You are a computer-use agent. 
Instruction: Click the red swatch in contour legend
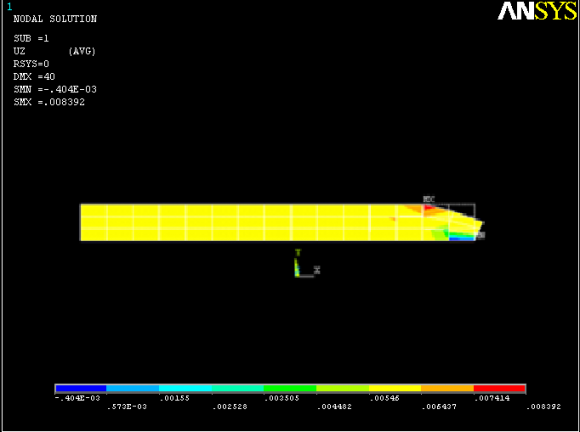pyautogui.click(x=499, y=388)
